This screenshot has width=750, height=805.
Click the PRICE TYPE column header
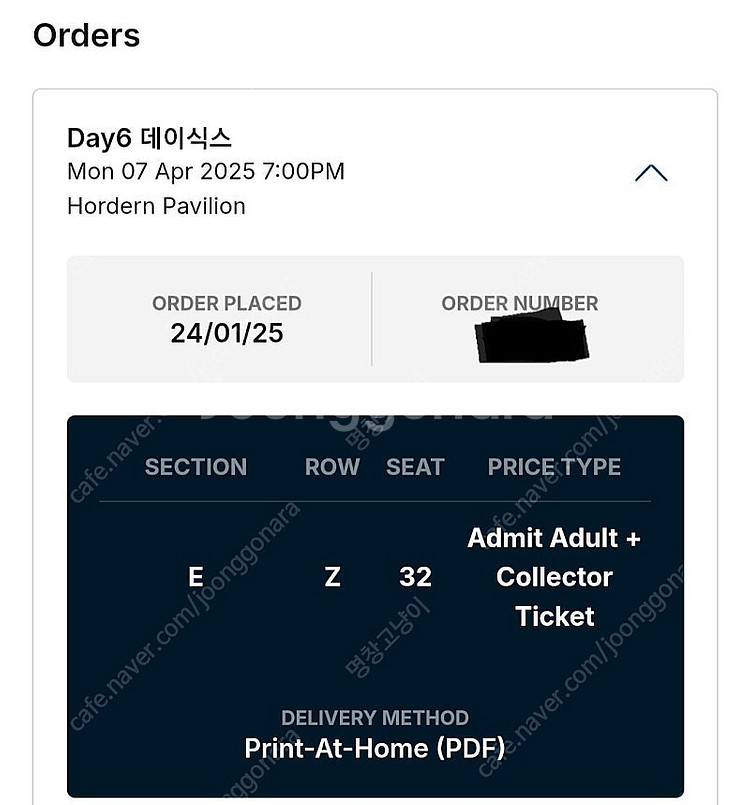point(554,467)
